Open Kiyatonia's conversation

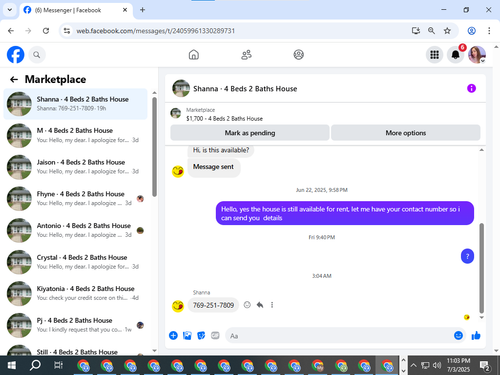(x=75, y=293)
